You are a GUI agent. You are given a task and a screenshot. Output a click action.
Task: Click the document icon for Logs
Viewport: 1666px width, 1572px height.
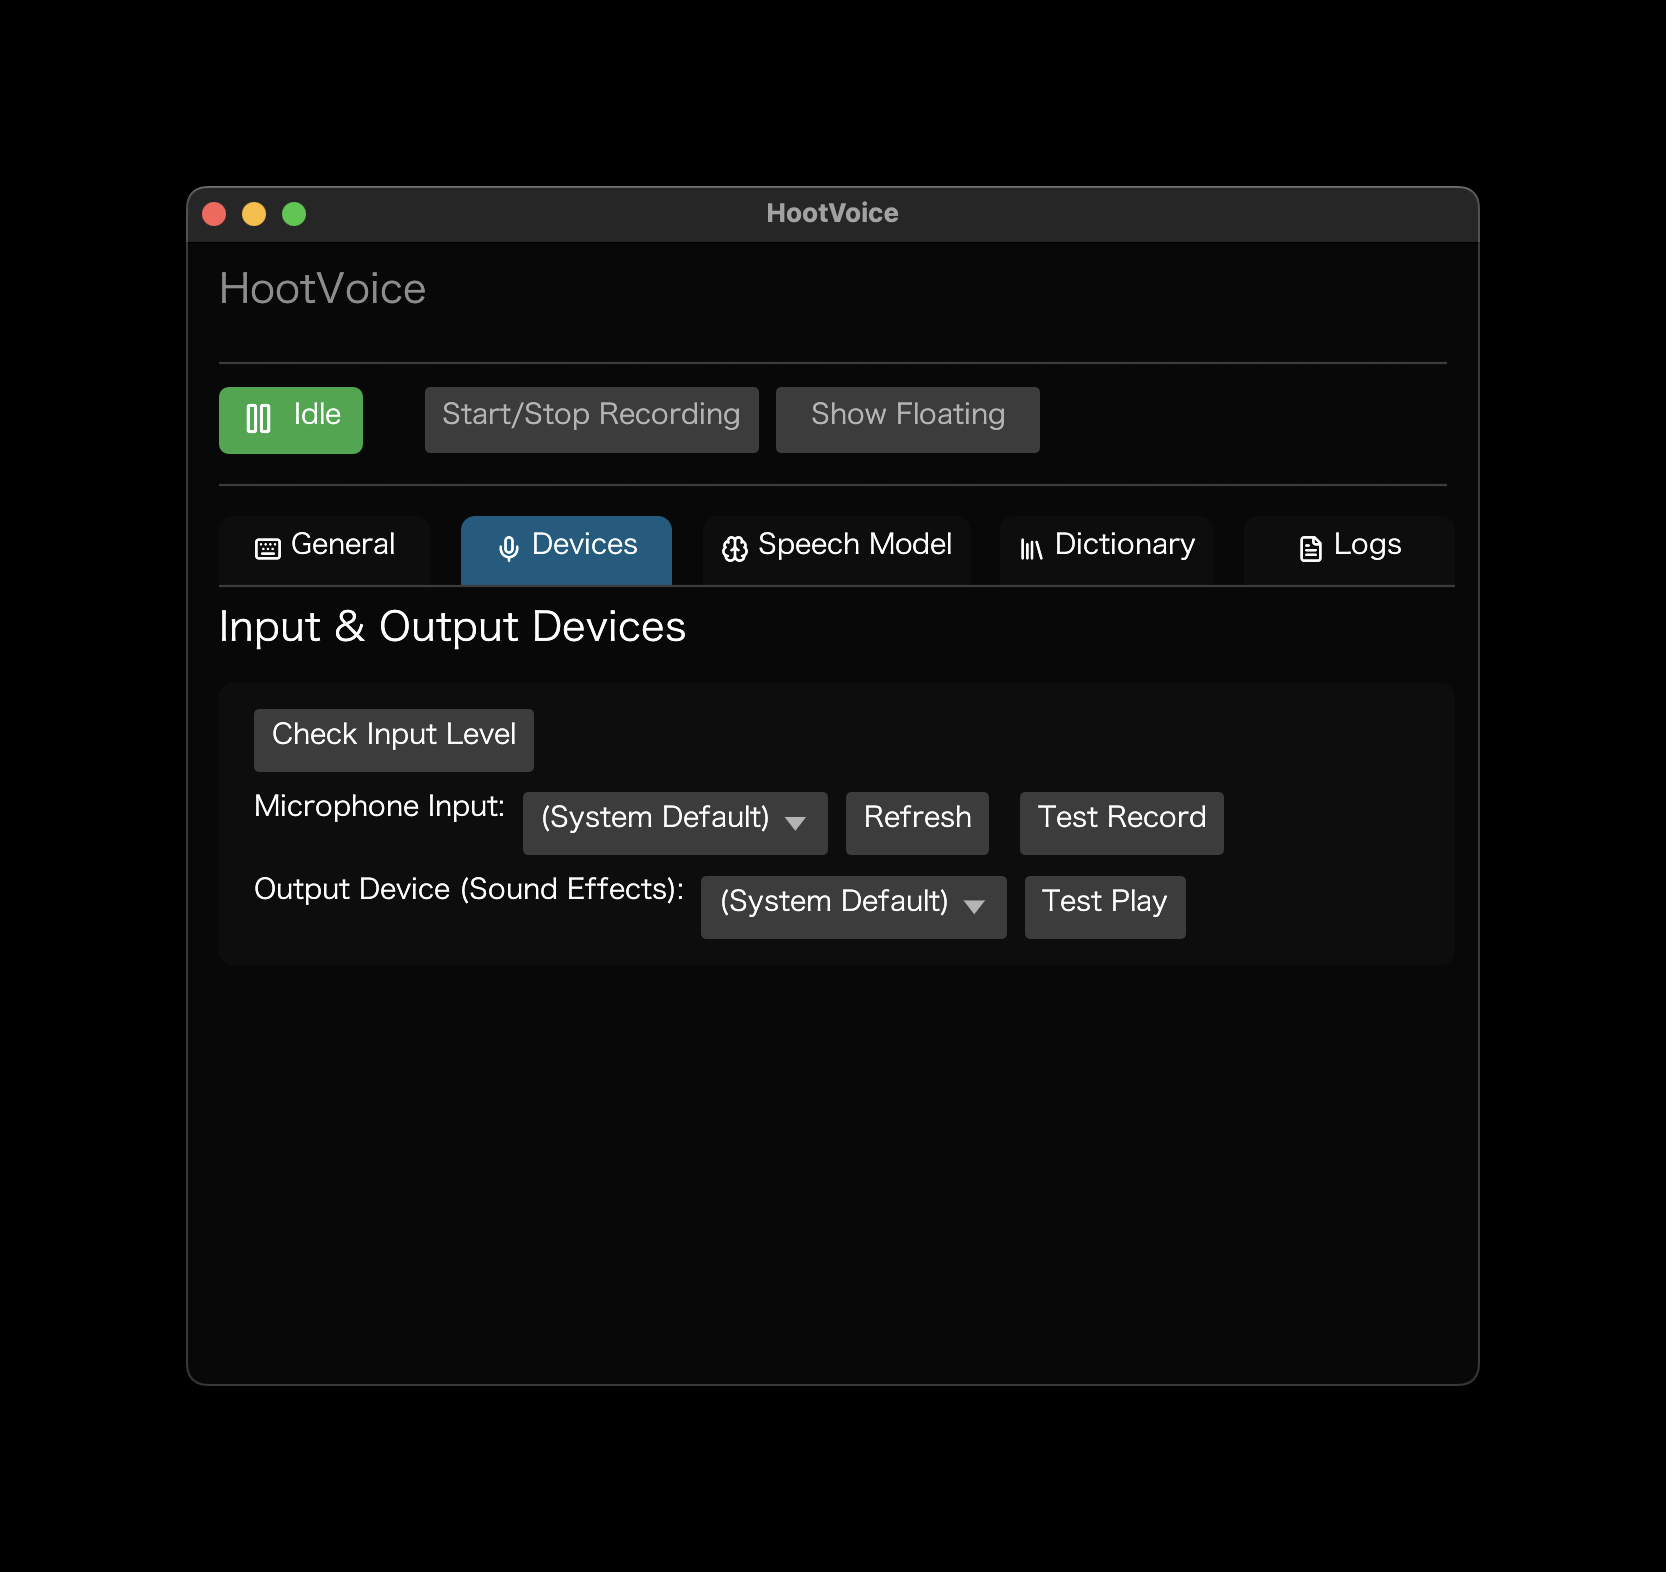[1310, 548]
